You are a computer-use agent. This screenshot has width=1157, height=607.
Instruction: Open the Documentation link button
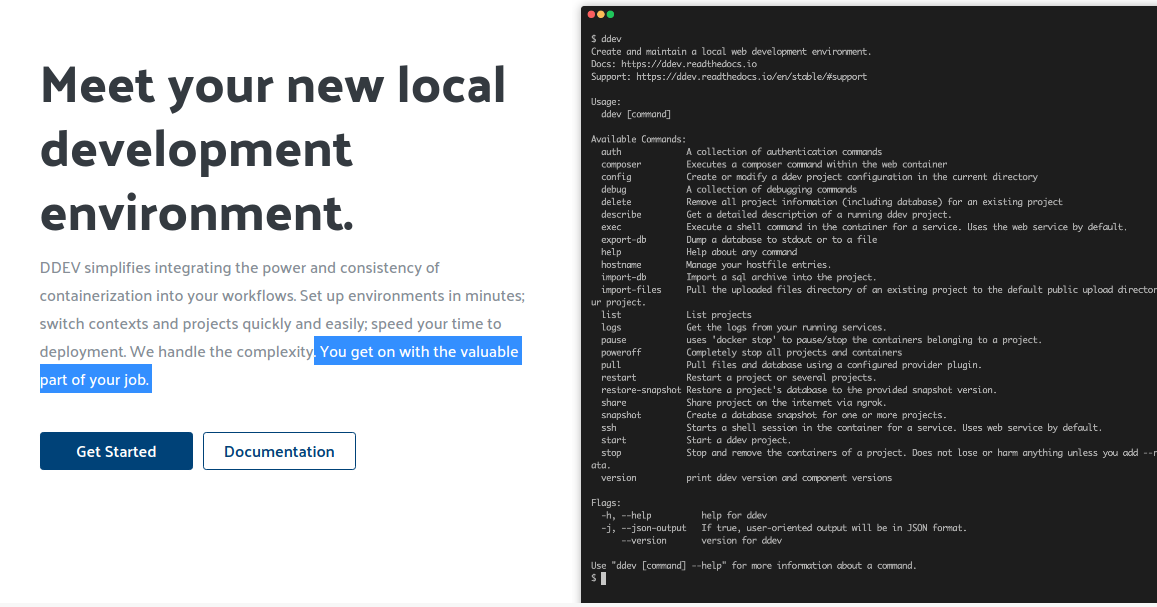click(x=279, y=451)
